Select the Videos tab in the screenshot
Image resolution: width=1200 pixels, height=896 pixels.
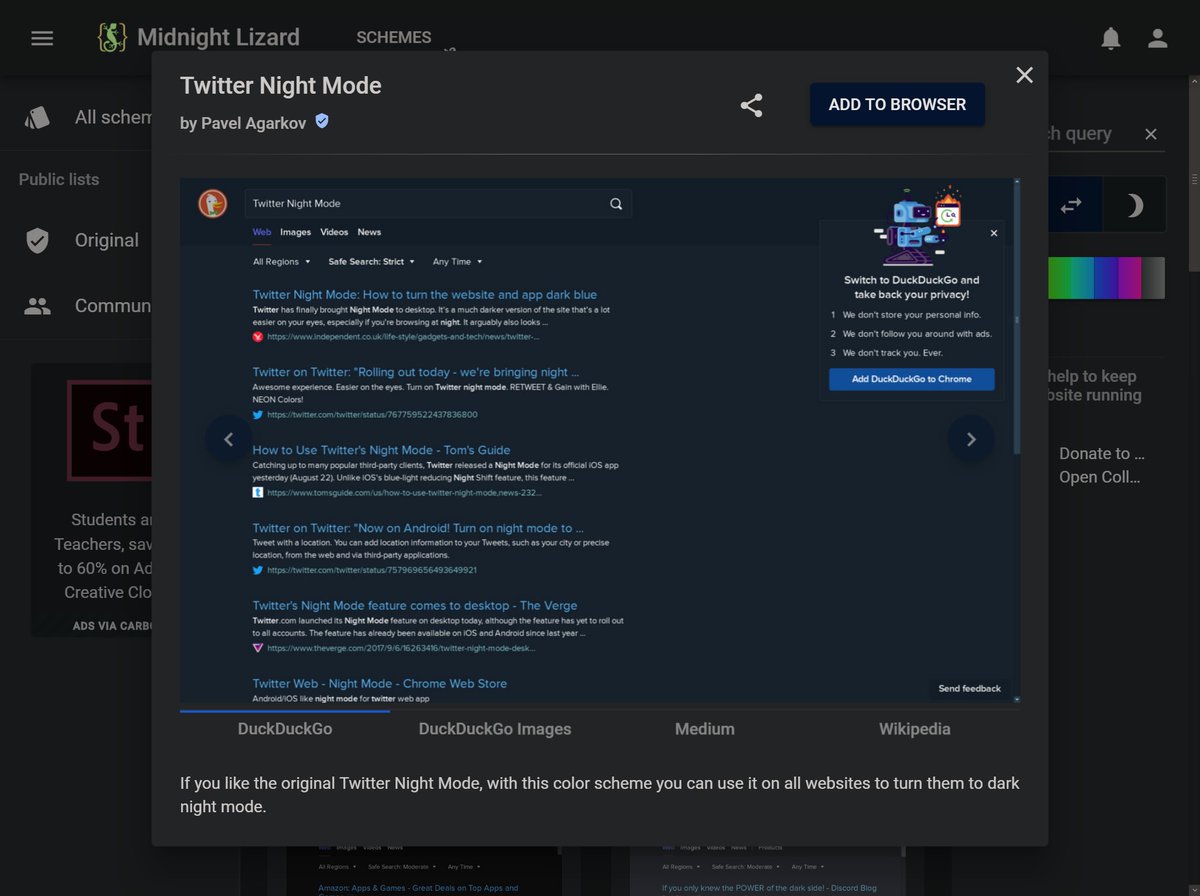[x=334, y=232]
